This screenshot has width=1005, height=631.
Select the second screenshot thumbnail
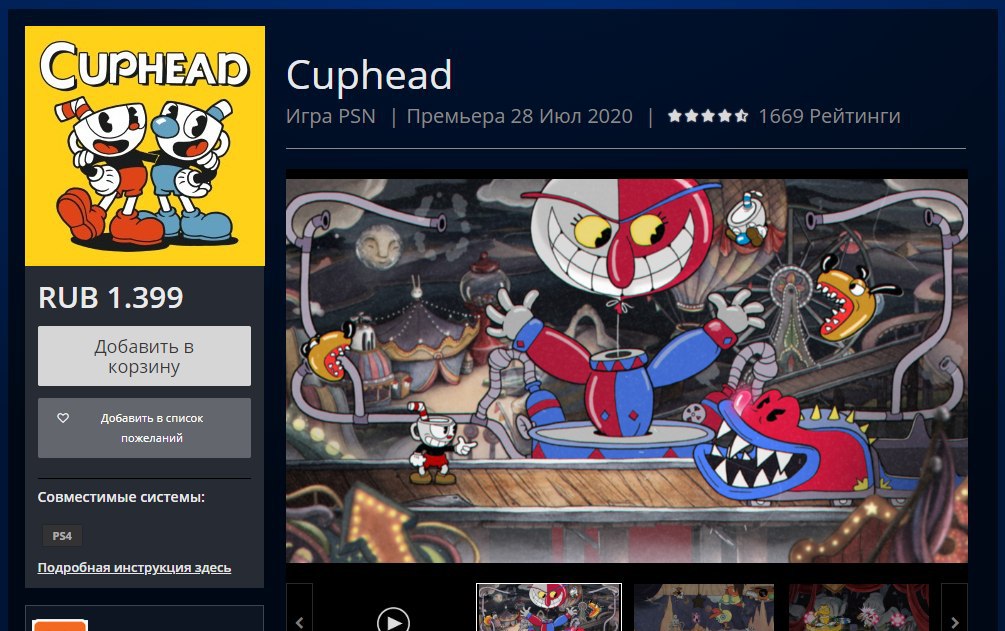pyautogui.click(x=704, y=607)
